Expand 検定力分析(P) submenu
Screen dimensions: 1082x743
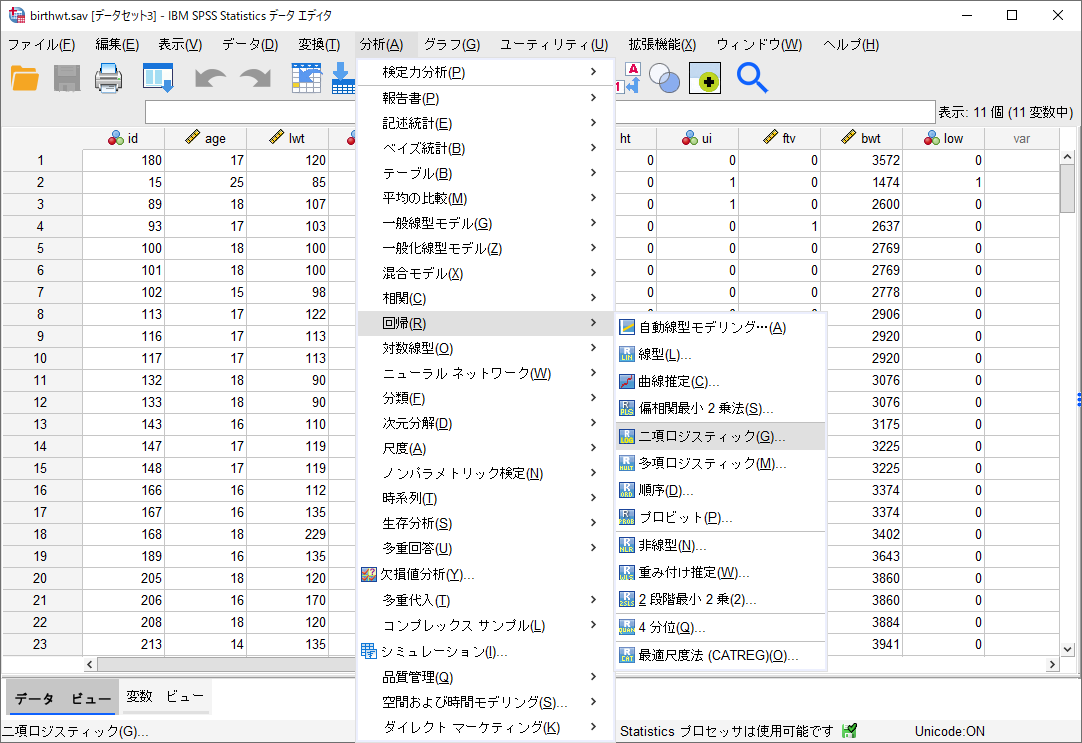(485, 72)
